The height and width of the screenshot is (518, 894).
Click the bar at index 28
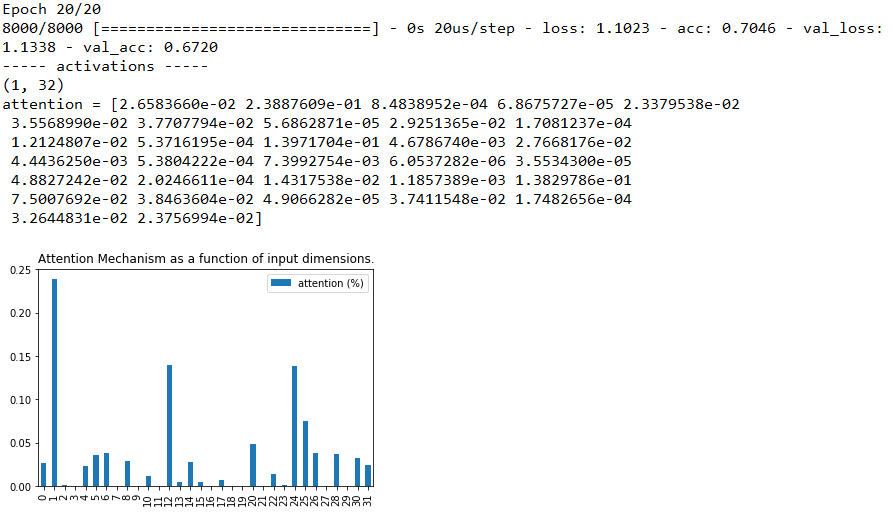pos(337,470)
